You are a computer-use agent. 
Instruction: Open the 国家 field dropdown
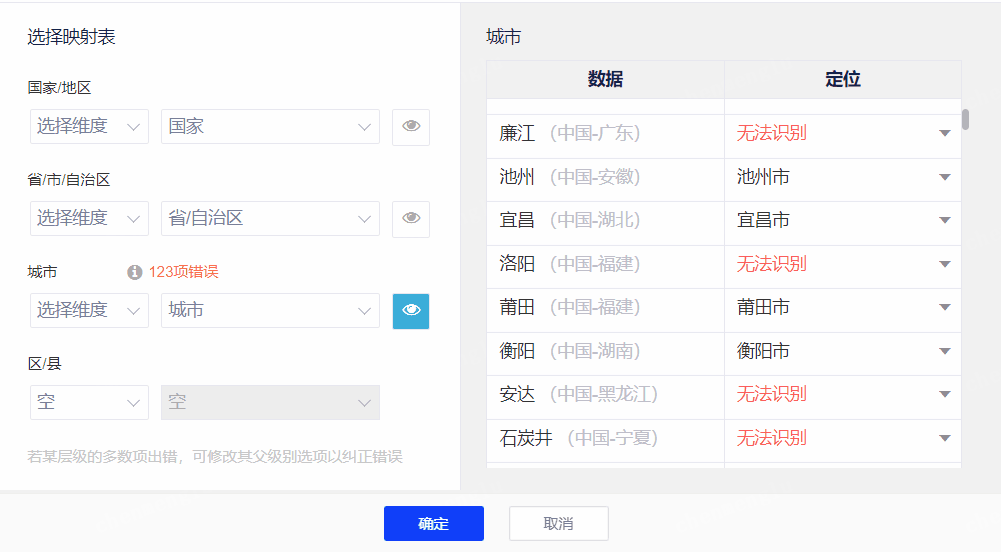[270, 127]
